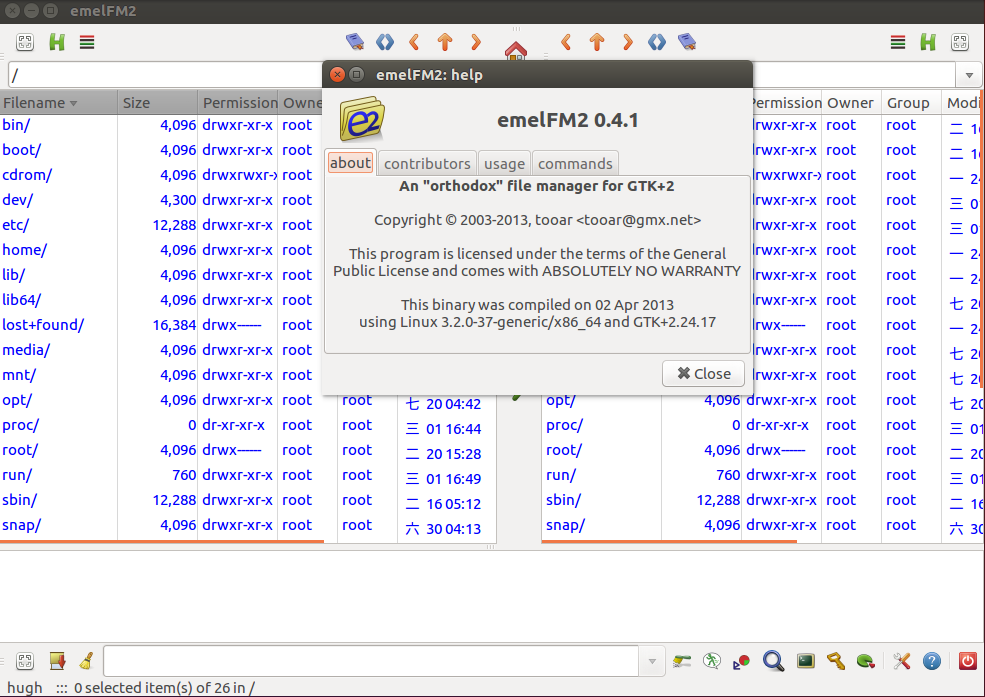The width and height of the screenshot is (985, 697).
Task: Click the magnifier find icon in bottom toolbar
Action: coord(773,661)
